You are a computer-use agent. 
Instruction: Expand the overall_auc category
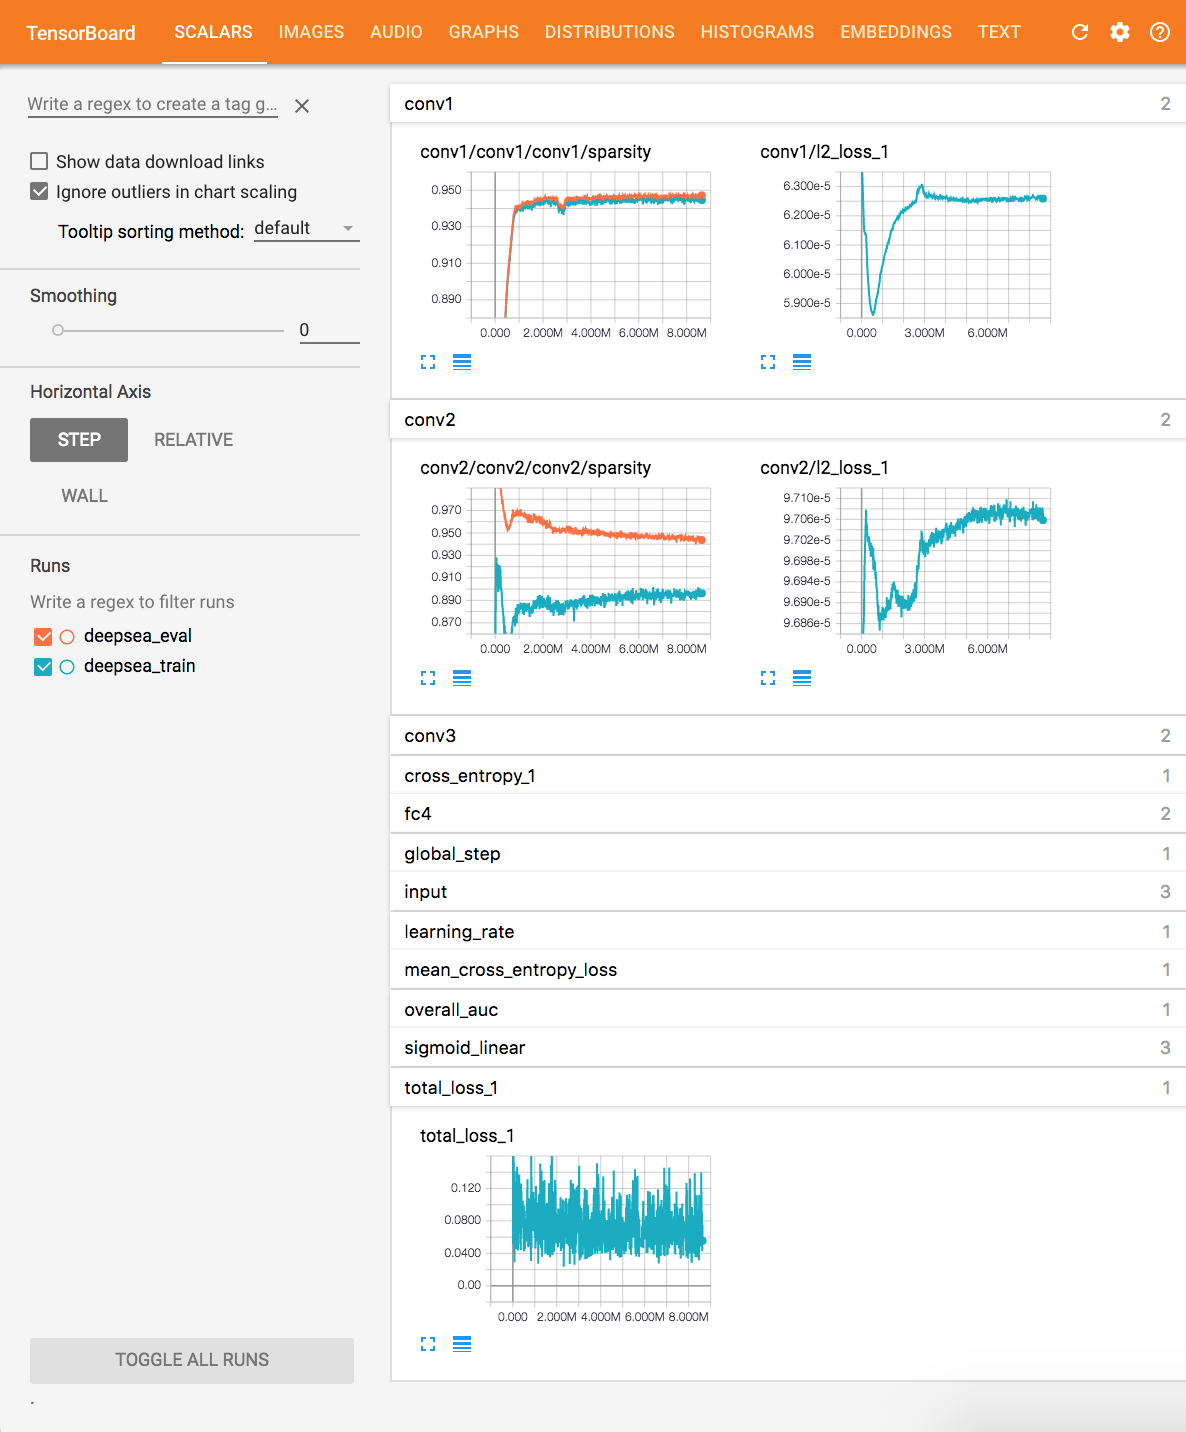[x=787, y=1010]
